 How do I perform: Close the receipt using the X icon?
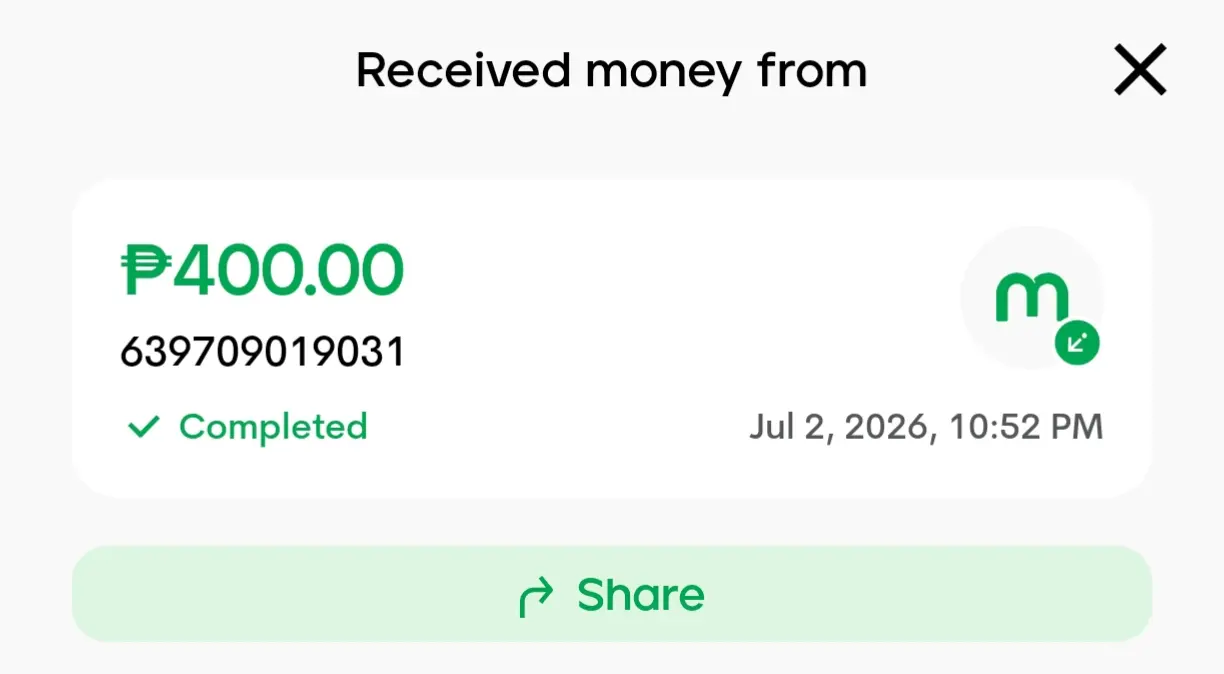(x=1140, y=71)
